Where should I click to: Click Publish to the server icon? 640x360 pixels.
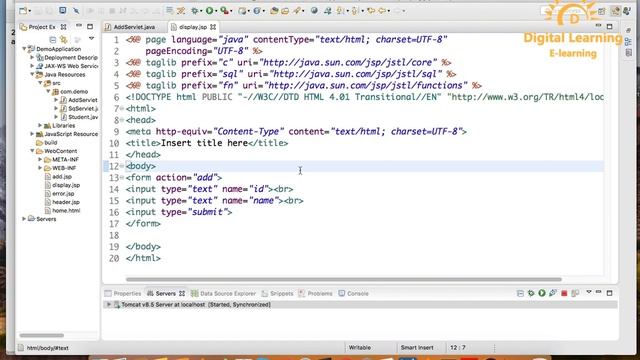pyautogui.click(x=575, y=293)
